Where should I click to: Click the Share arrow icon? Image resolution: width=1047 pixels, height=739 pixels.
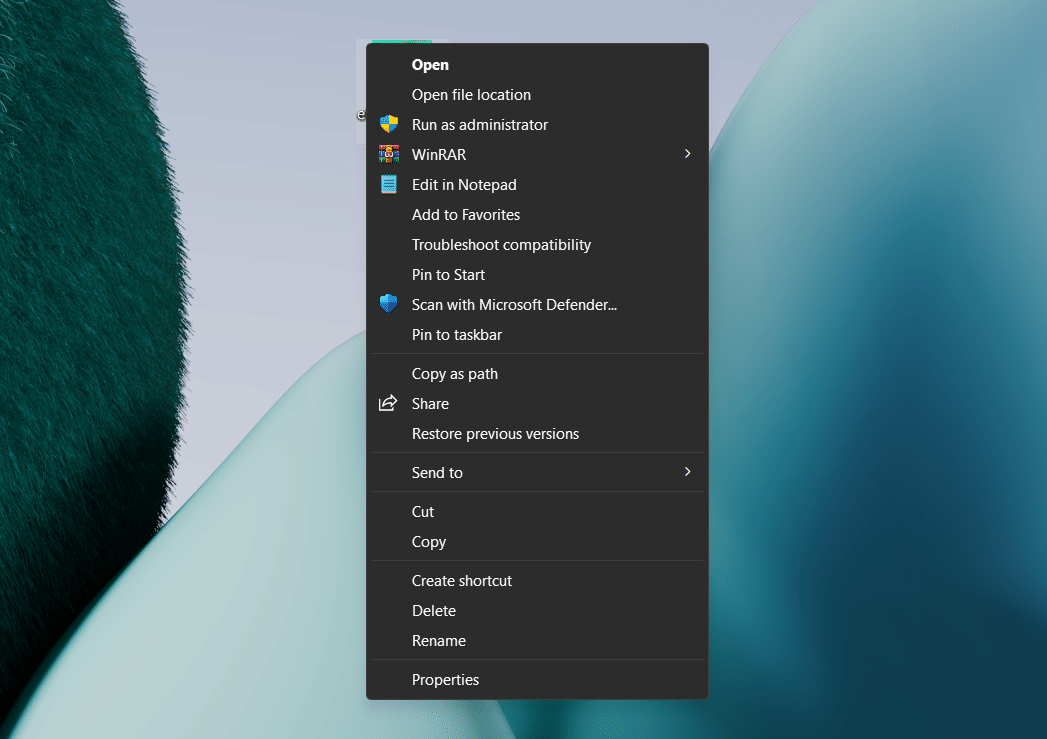pos(388,403)
